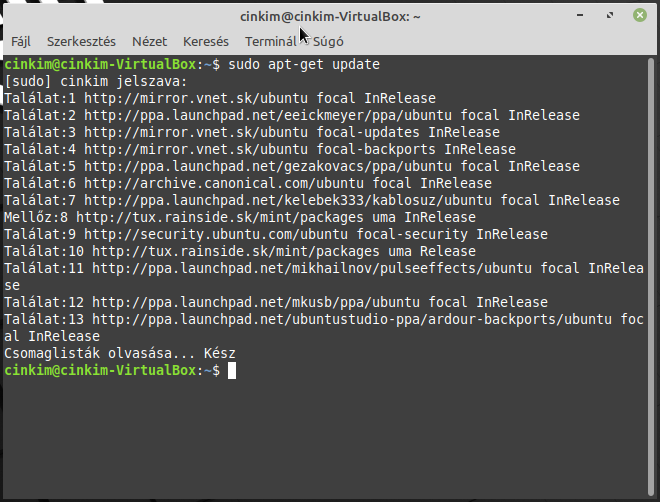Click the Találat:12 mkusb ppa line
The height and width of the screenshot is (502, 660).
click(x=276, y=302)
